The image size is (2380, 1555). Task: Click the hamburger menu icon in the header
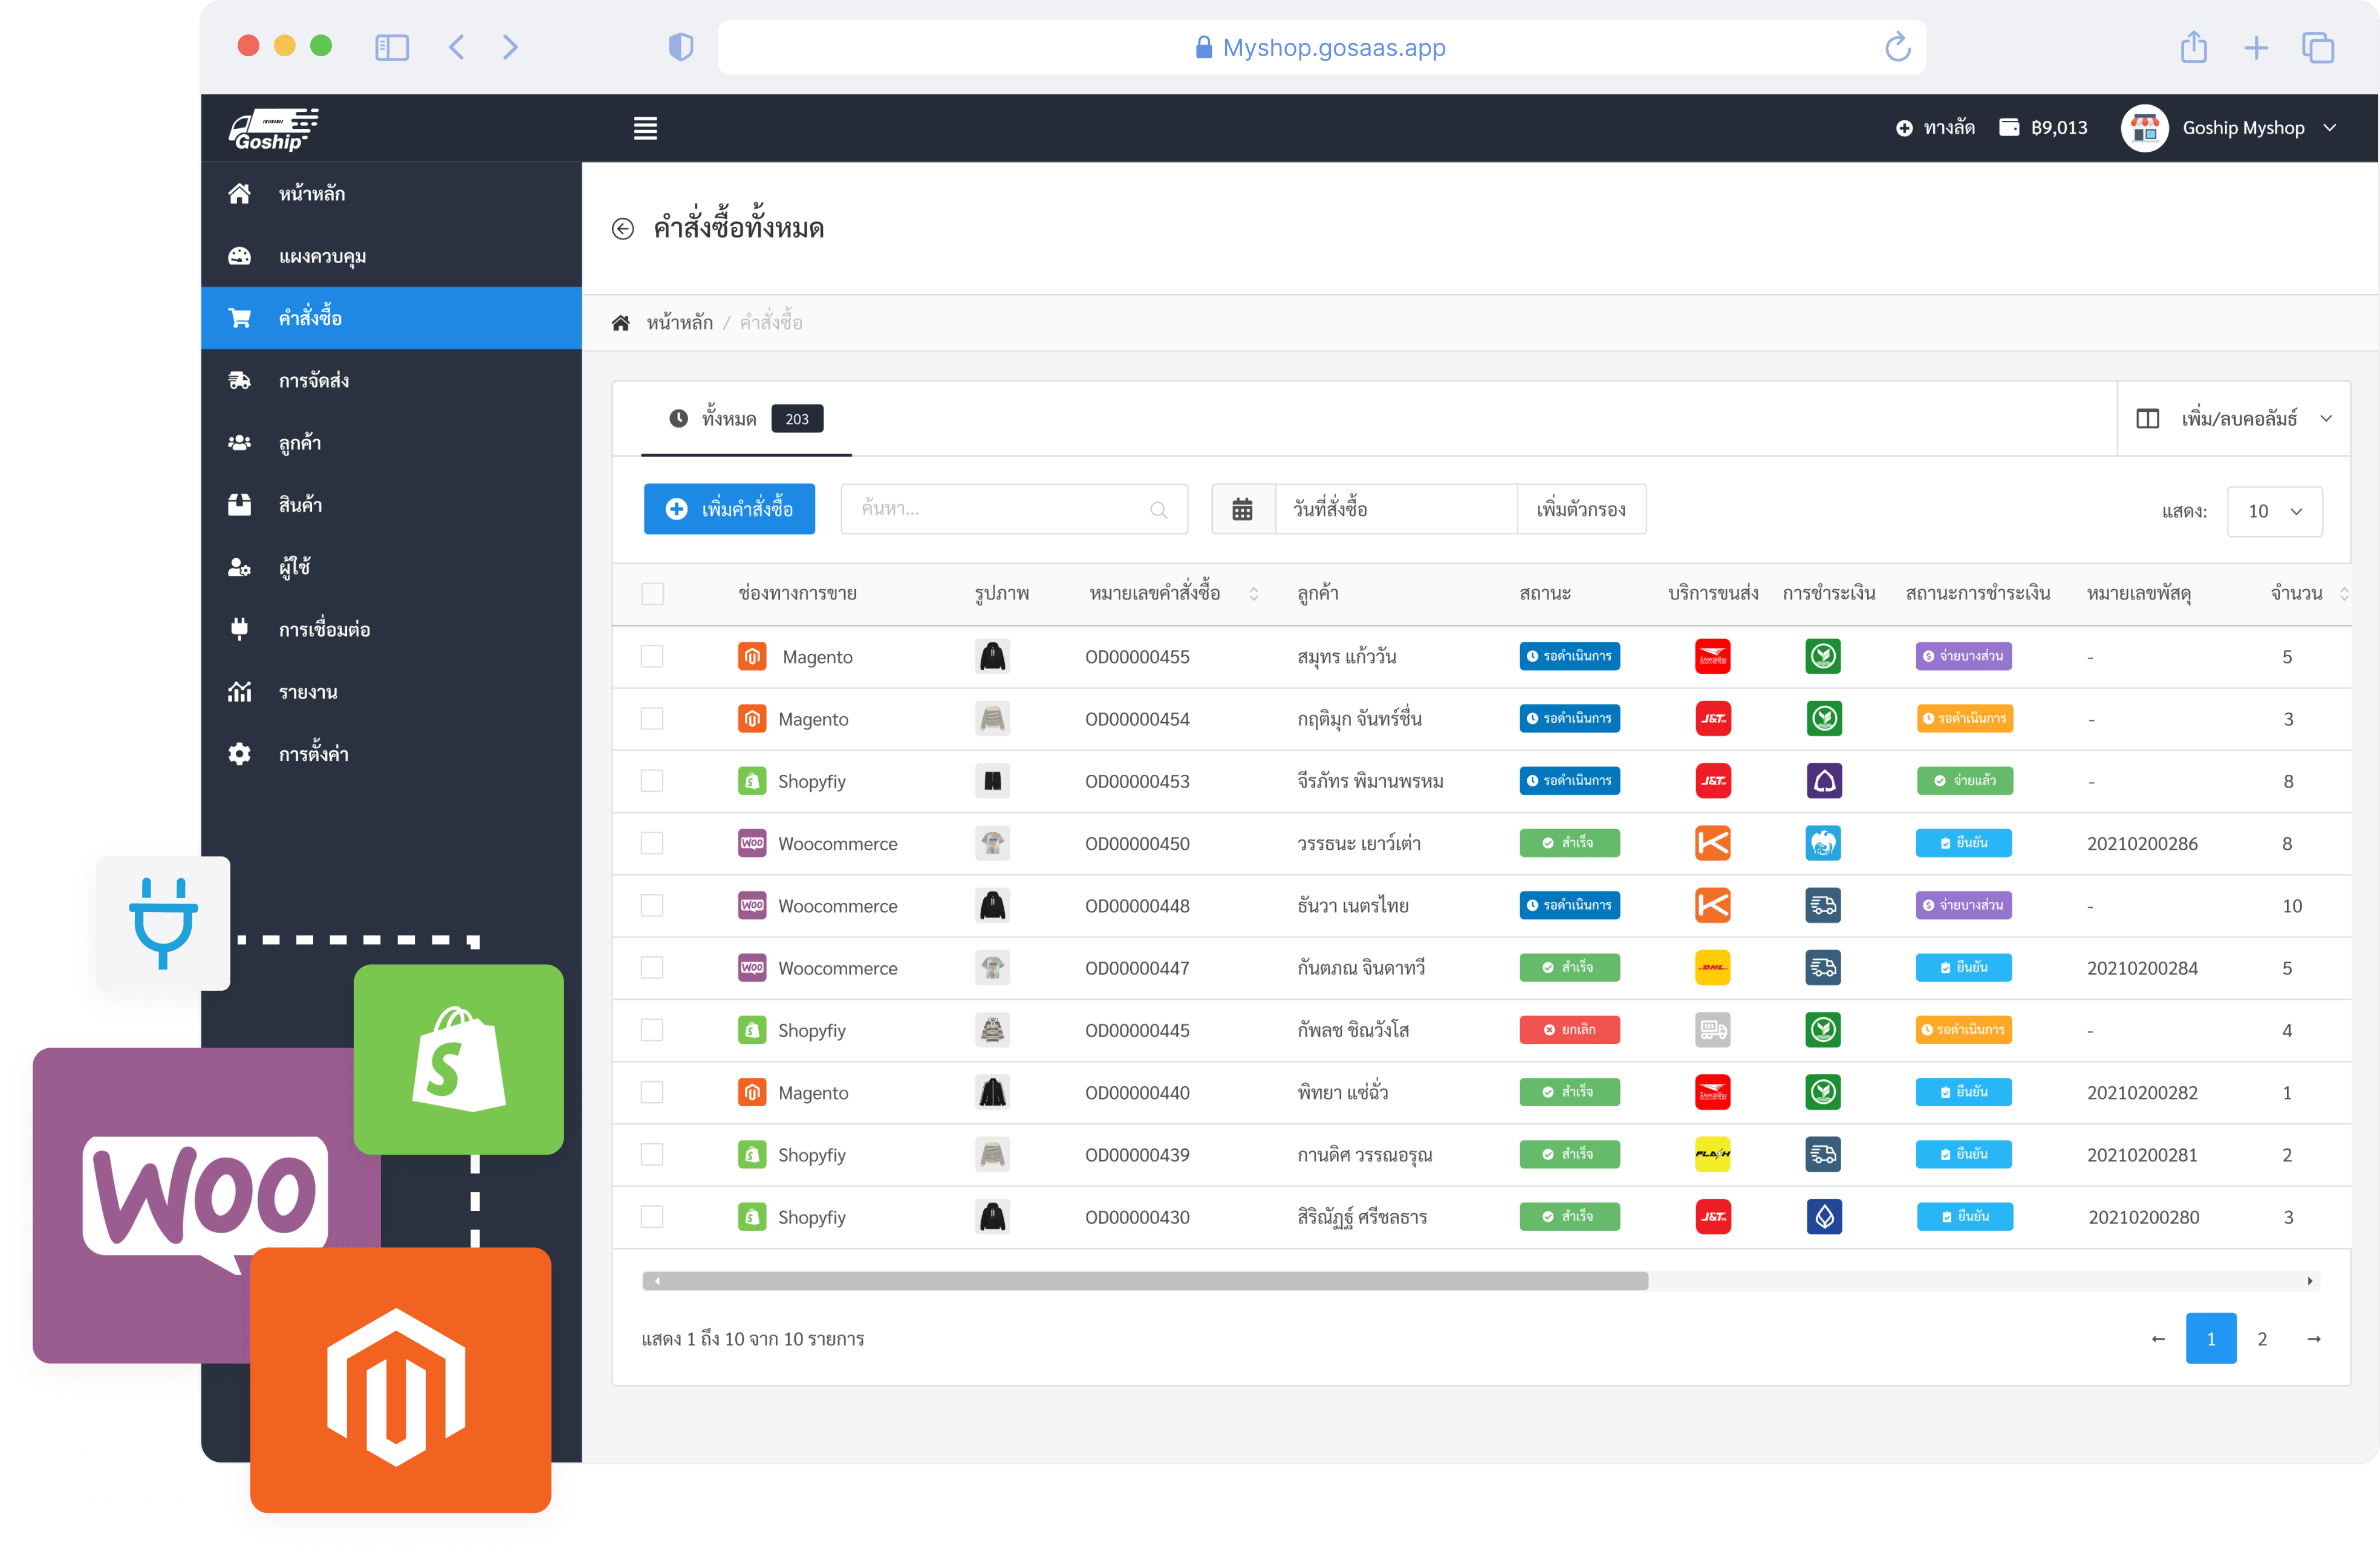(x=645, y=128)
